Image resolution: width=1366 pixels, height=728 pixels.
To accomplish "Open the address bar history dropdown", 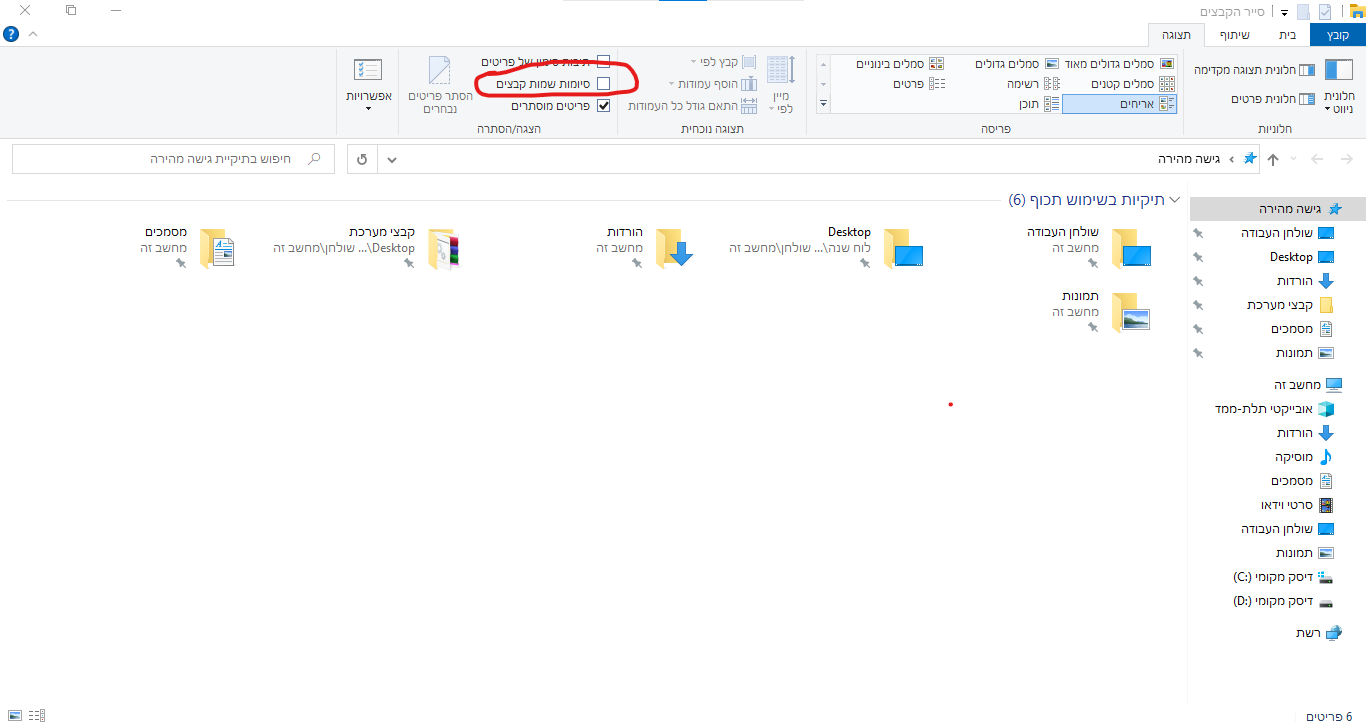I will pos(391,159).
